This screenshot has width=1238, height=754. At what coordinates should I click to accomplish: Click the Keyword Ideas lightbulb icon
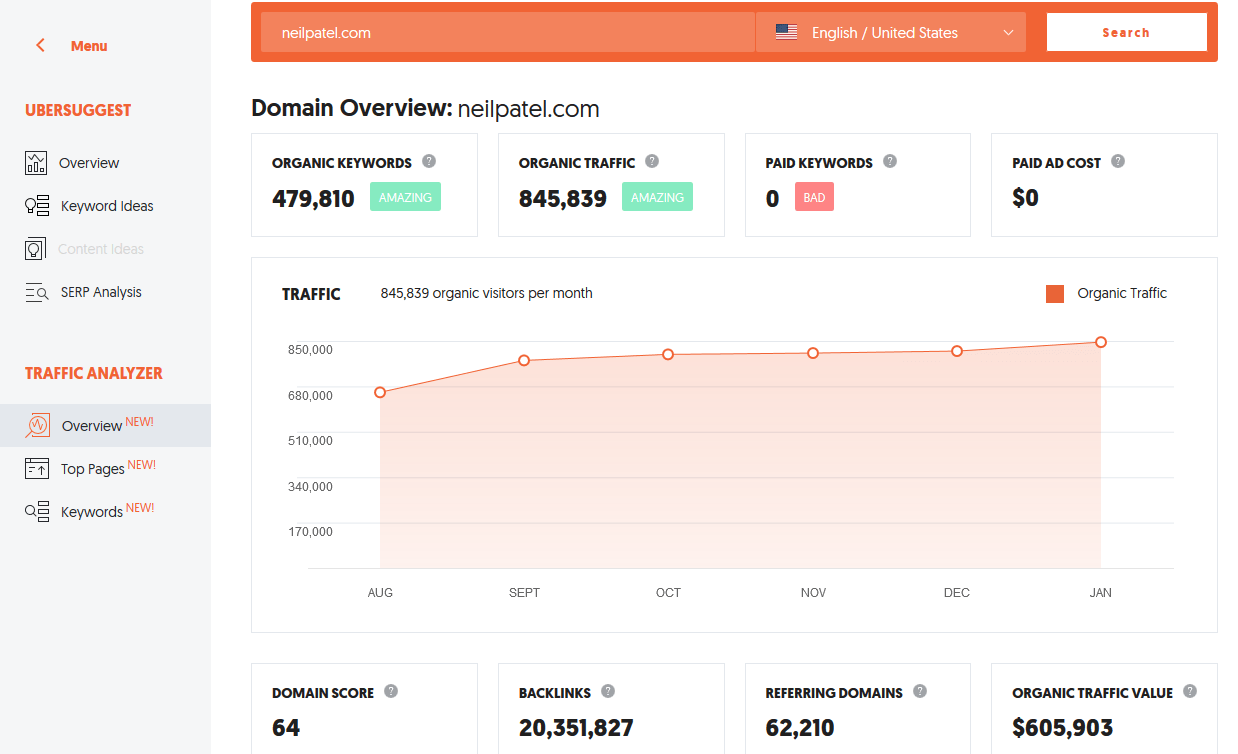[x=36, y=206]
